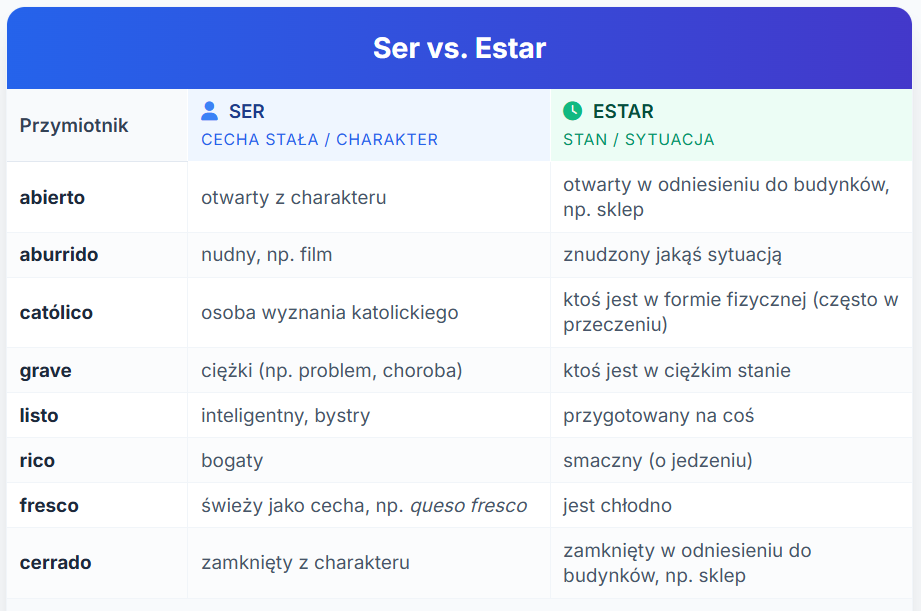Click the 'smaczny (o jedzeniu)' cell
The height and width of the screenshot is (611, 921).
pyautogui.click(x=731, y=461)
